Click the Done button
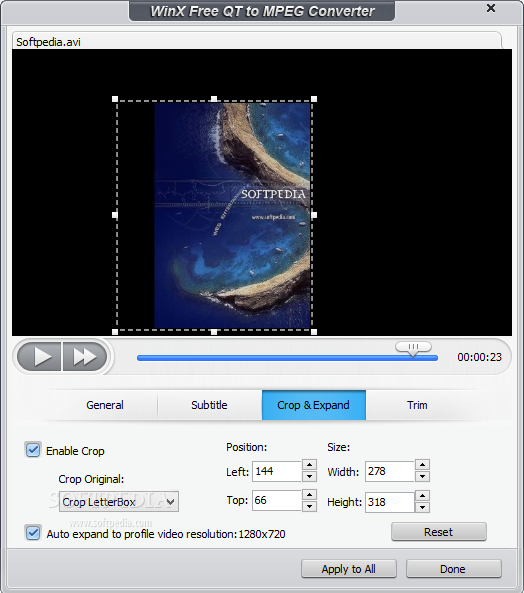Screen dimensions: 524x593 pyautogui.click(x=454, y=569)
